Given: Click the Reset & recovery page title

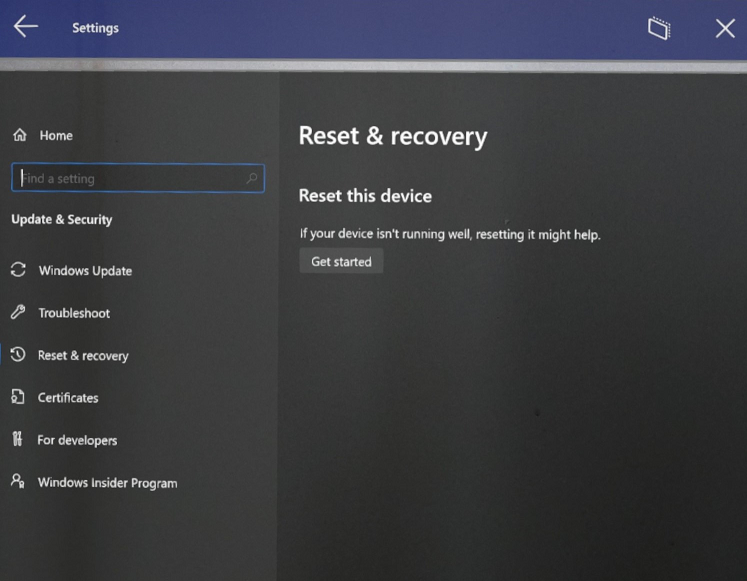Looking at the screenshot, I should coord(393,136).
